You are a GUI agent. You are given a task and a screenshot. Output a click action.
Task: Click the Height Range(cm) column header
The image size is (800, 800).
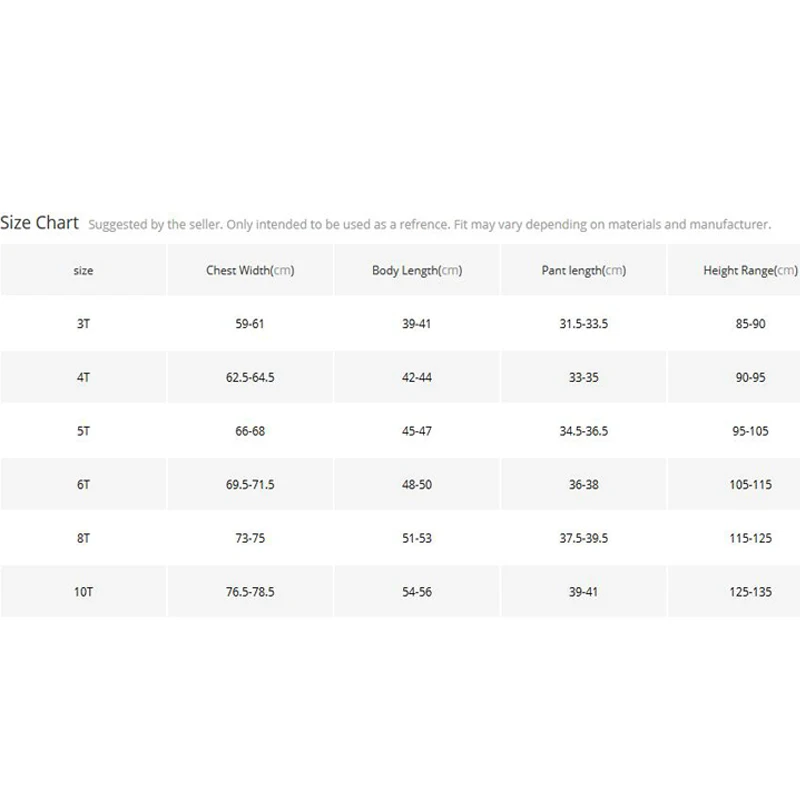[x=750, y=270]
